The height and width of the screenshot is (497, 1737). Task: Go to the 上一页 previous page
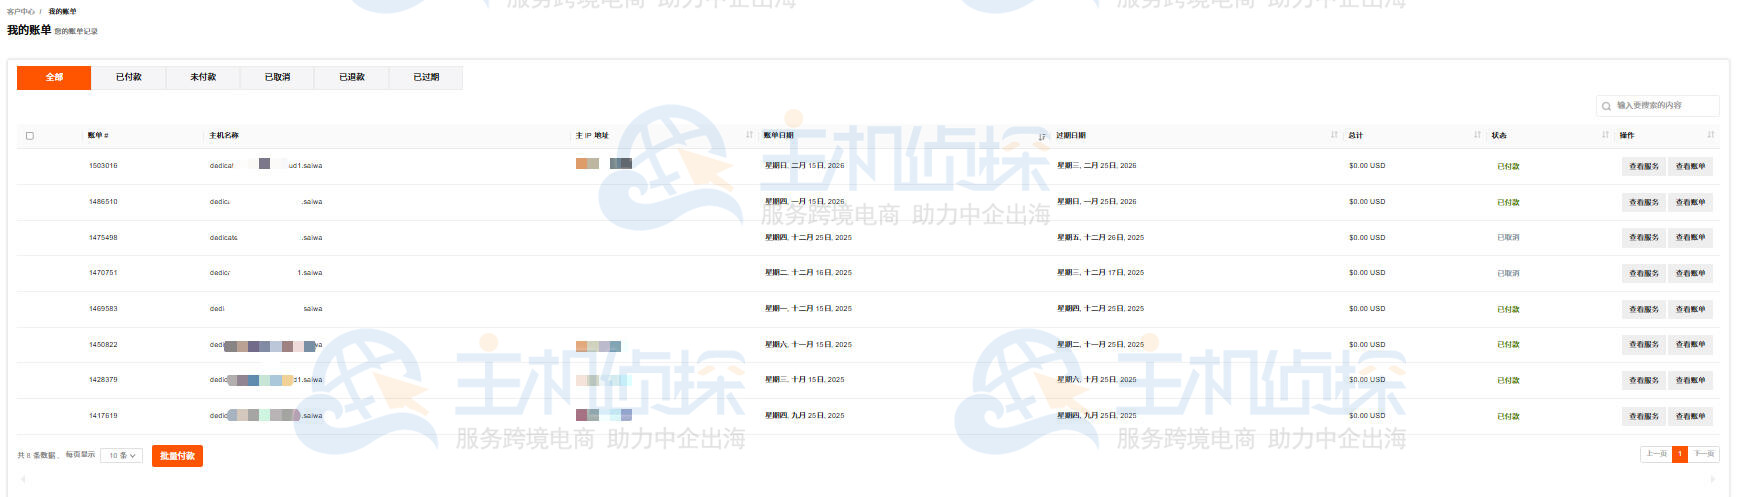[x=1656, y=454]
